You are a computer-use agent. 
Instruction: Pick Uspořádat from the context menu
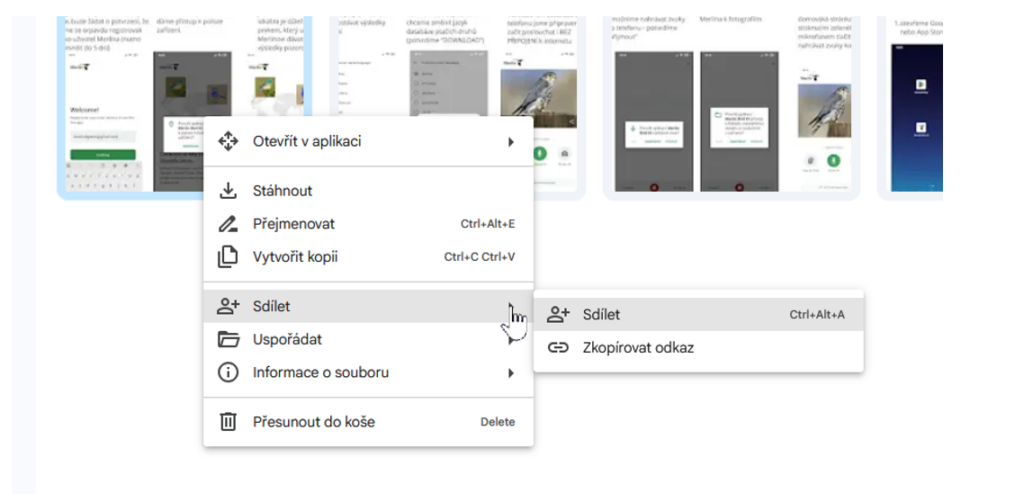tap(287, 340)
